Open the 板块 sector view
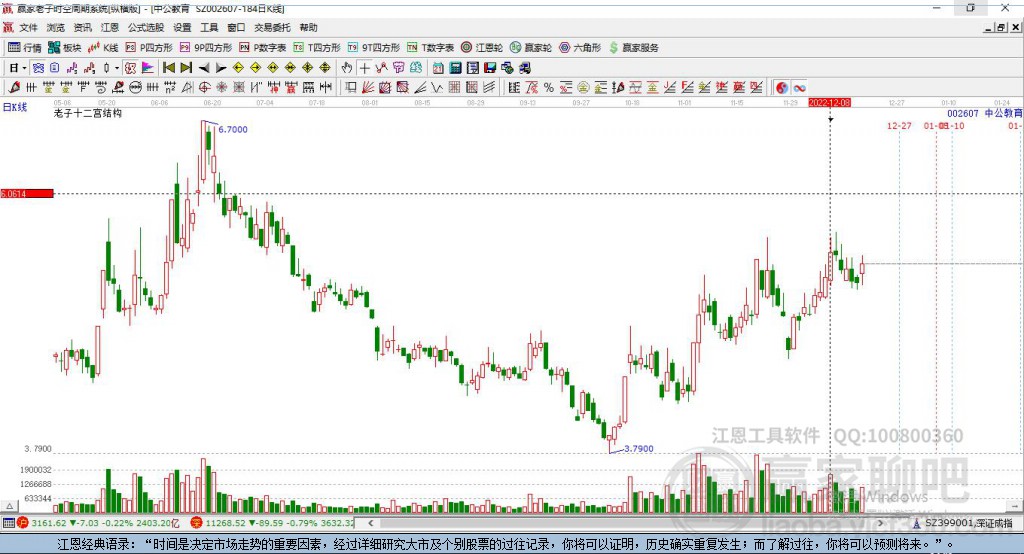The width and height of the screenshot is (1024, 554). click(65, 48)
